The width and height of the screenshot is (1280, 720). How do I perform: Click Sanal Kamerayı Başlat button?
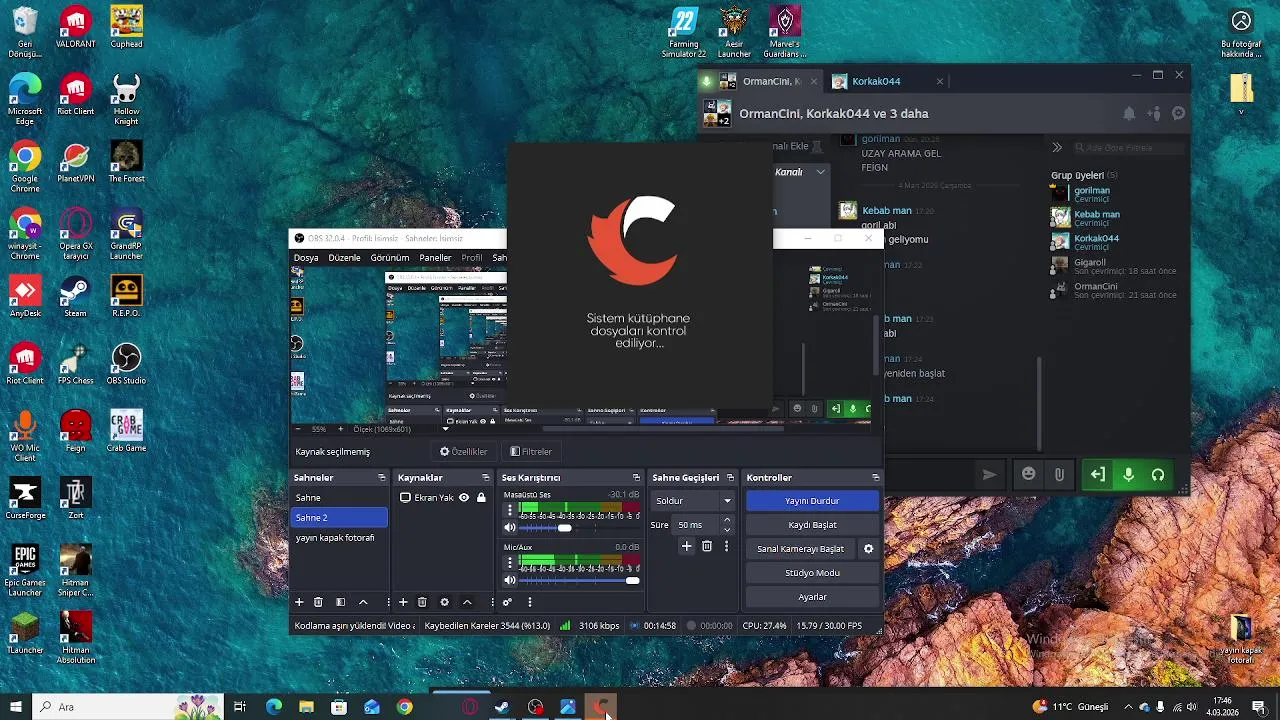tap(800, 549)
